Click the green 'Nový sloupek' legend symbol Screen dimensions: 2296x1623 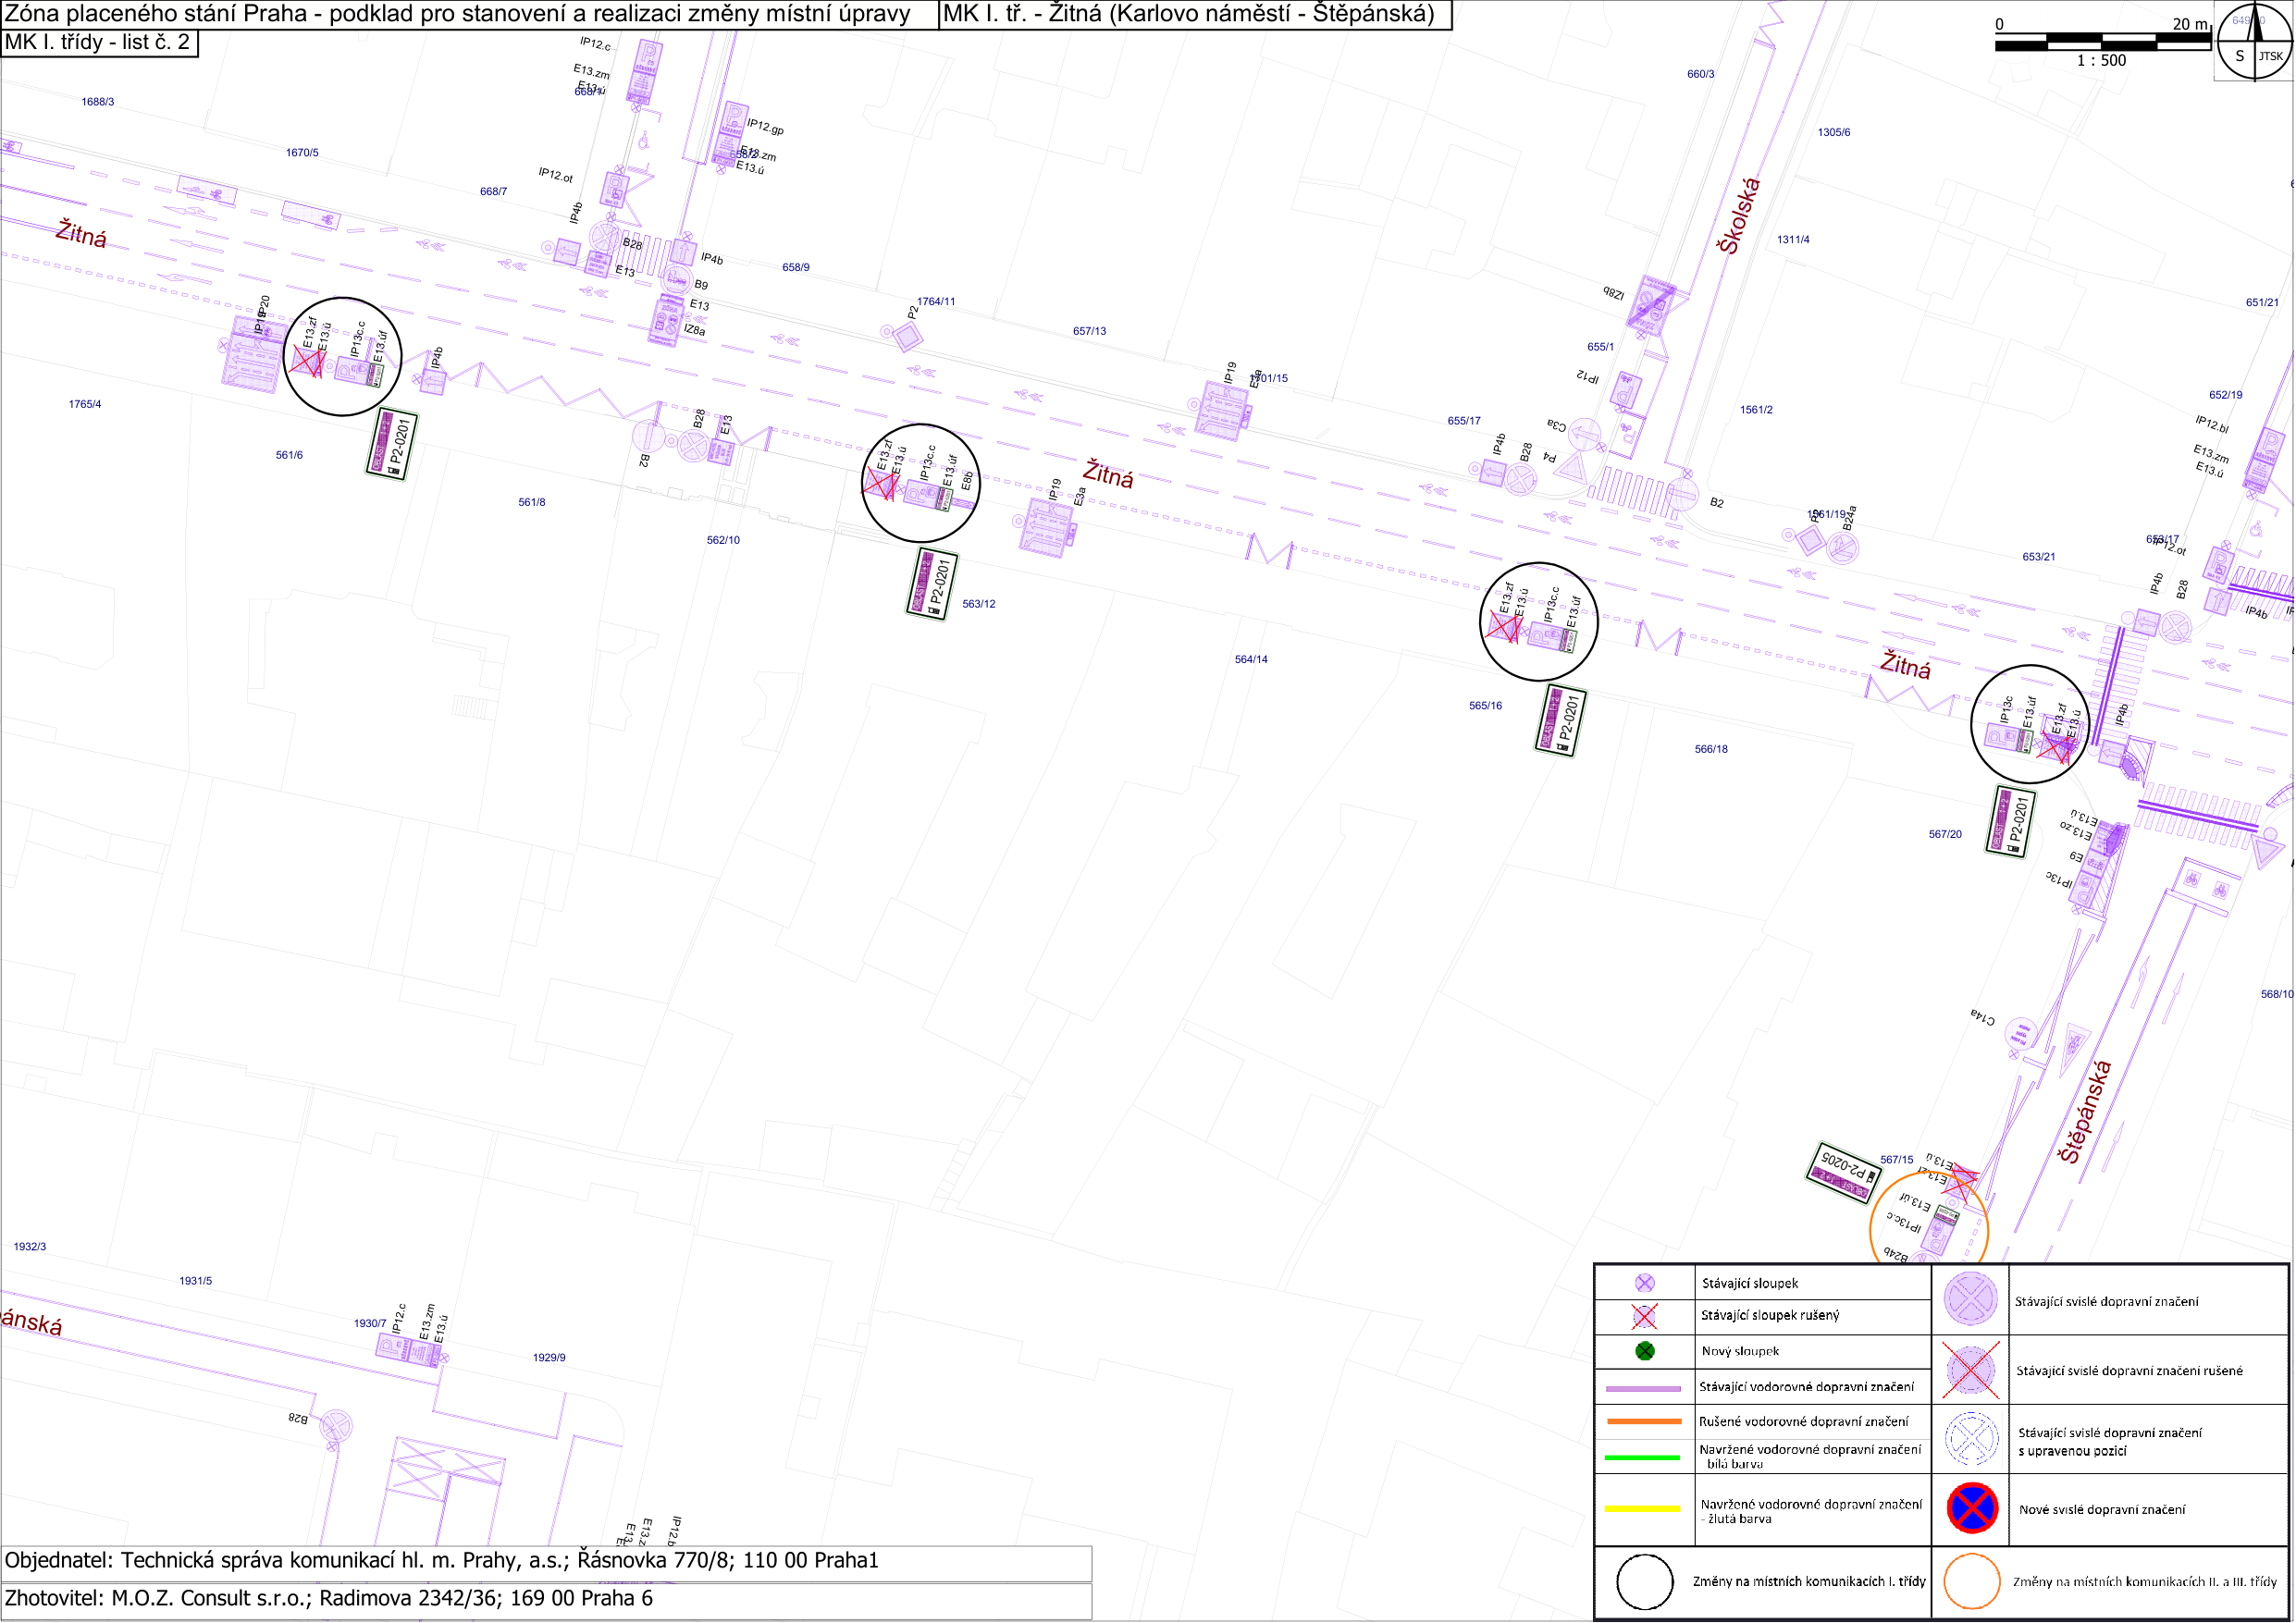[x=1644, y=1351]
